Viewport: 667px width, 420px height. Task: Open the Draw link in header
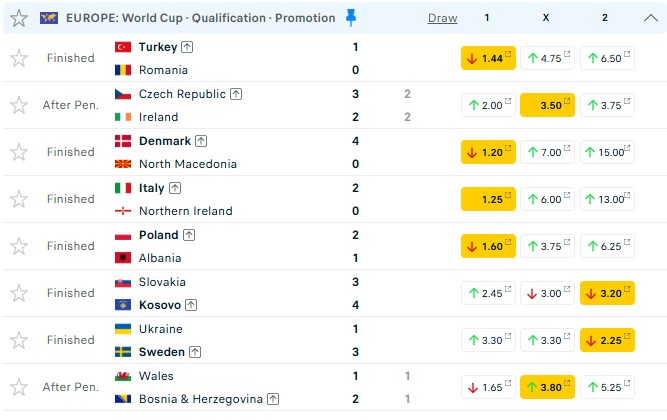pyautogui.click(x=442, y=18)
